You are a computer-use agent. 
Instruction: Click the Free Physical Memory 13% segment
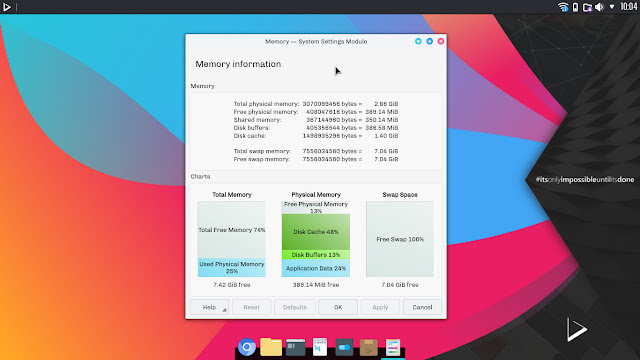point(316,208)
